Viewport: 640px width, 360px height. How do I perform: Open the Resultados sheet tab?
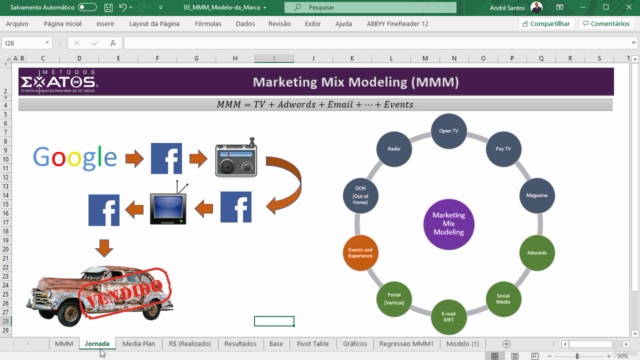[x=240, y=344]
